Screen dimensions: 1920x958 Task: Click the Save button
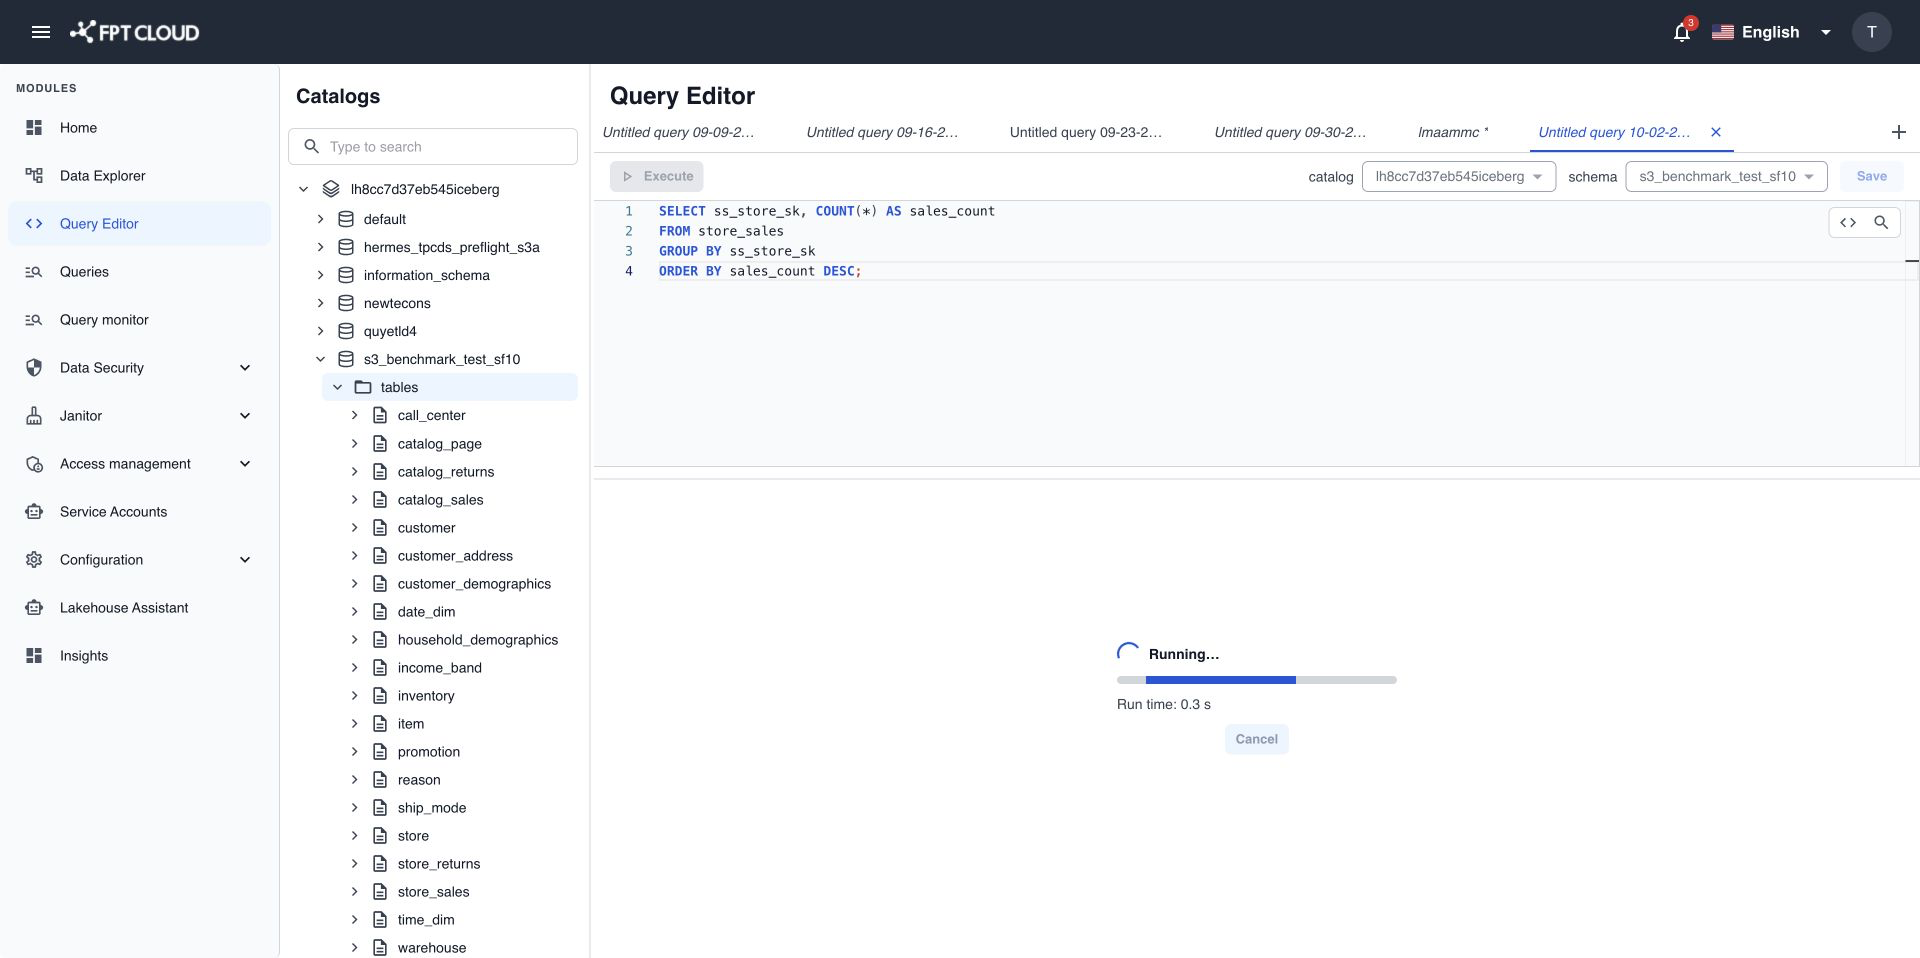[x=1871, y=176]
